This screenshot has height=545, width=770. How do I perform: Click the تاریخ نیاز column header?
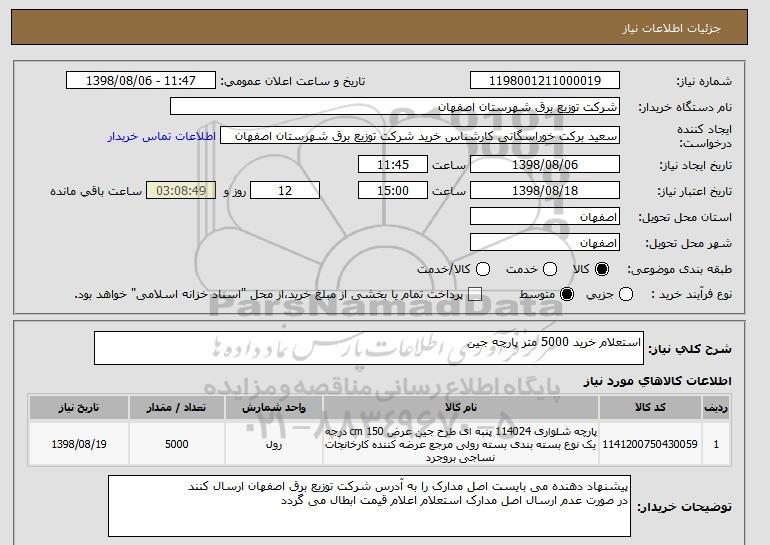click(x=79, y=408)
